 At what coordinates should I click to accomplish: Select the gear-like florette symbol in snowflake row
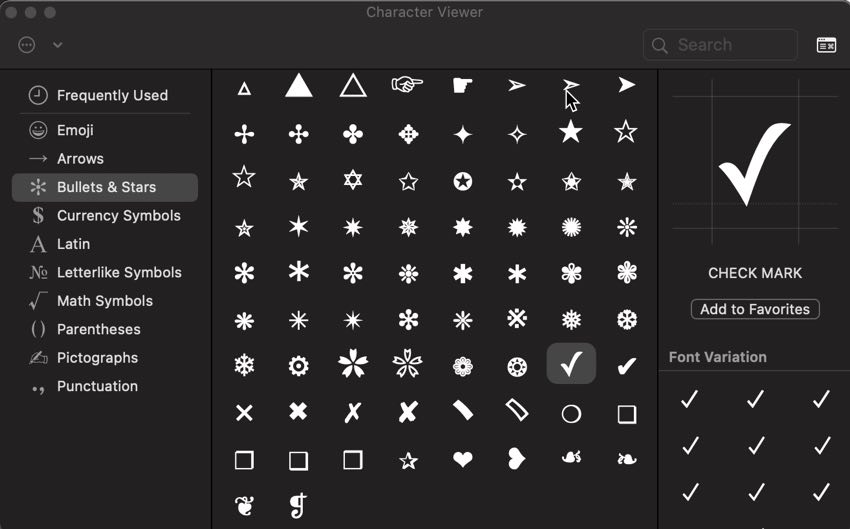click(299, 366)
